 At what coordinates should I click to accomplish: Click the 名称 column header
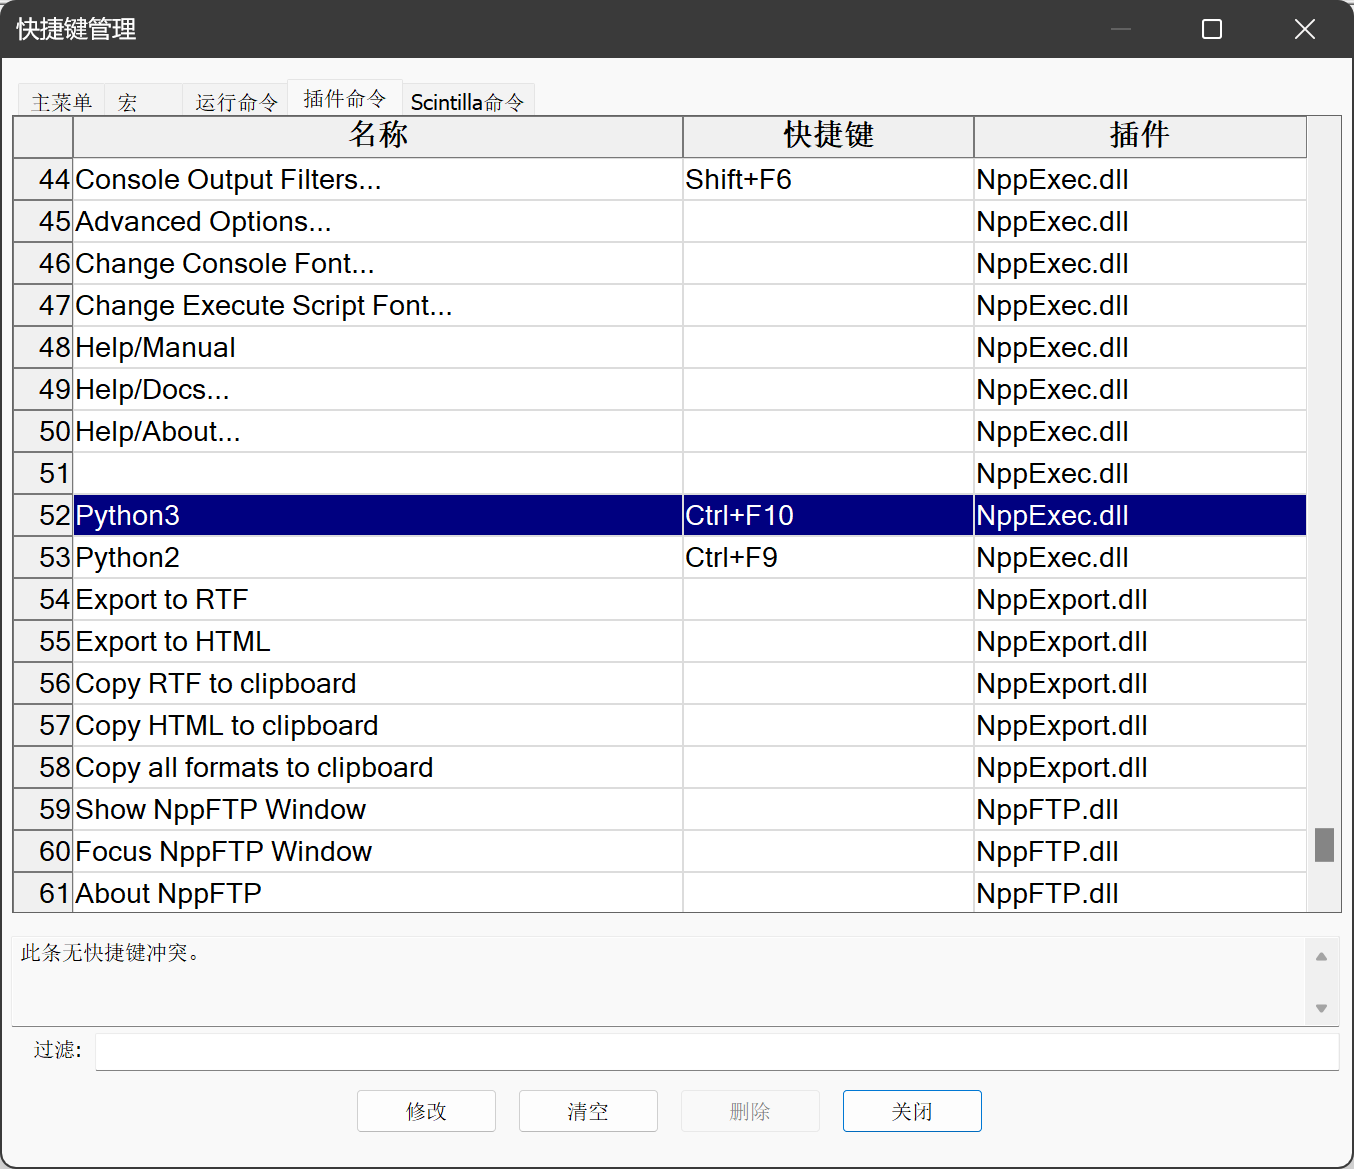click(x=378, y=136)
